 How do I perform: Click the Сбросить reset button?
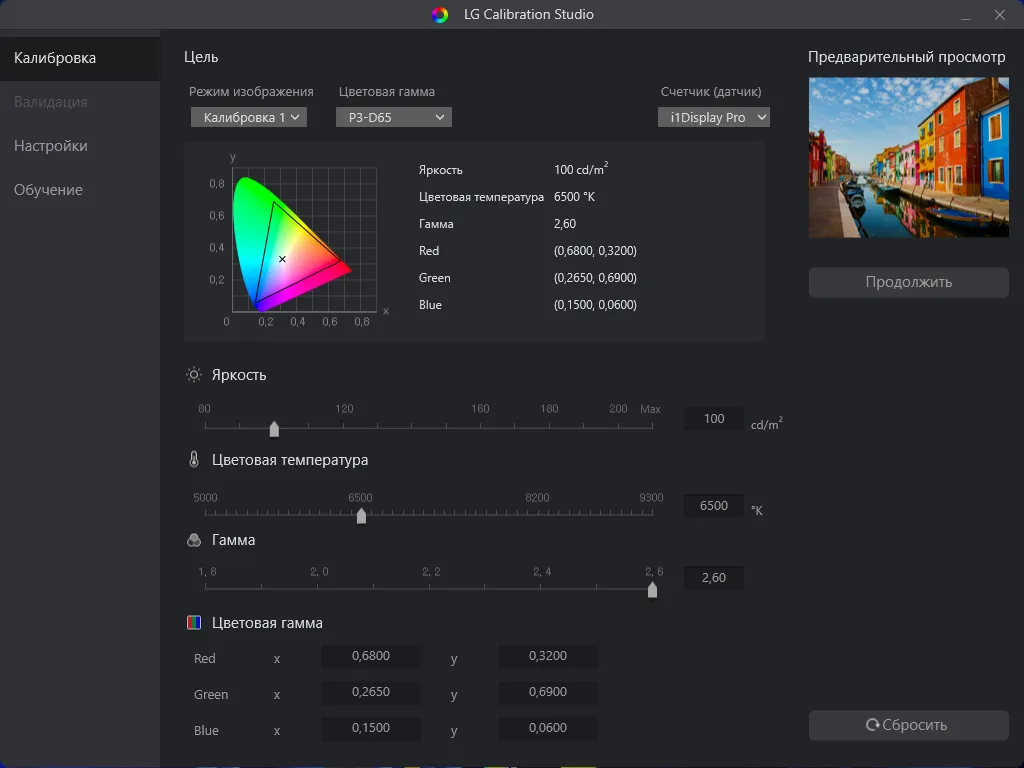(x=908, y=725)
